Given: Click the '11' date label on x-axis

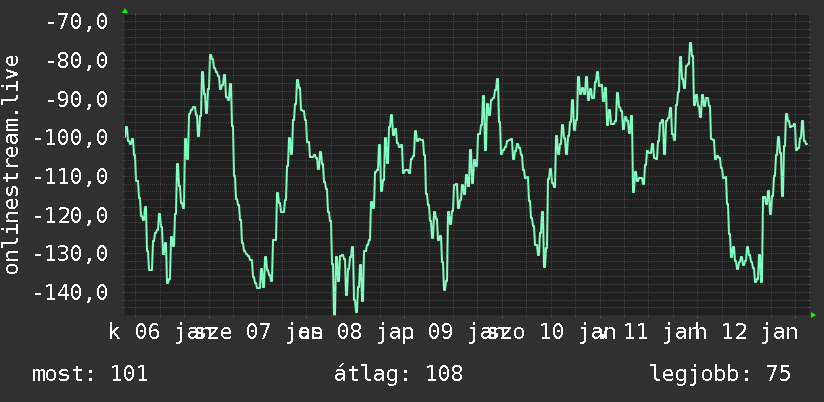Looking at the screenshot, I should click(x=636, y=332).
